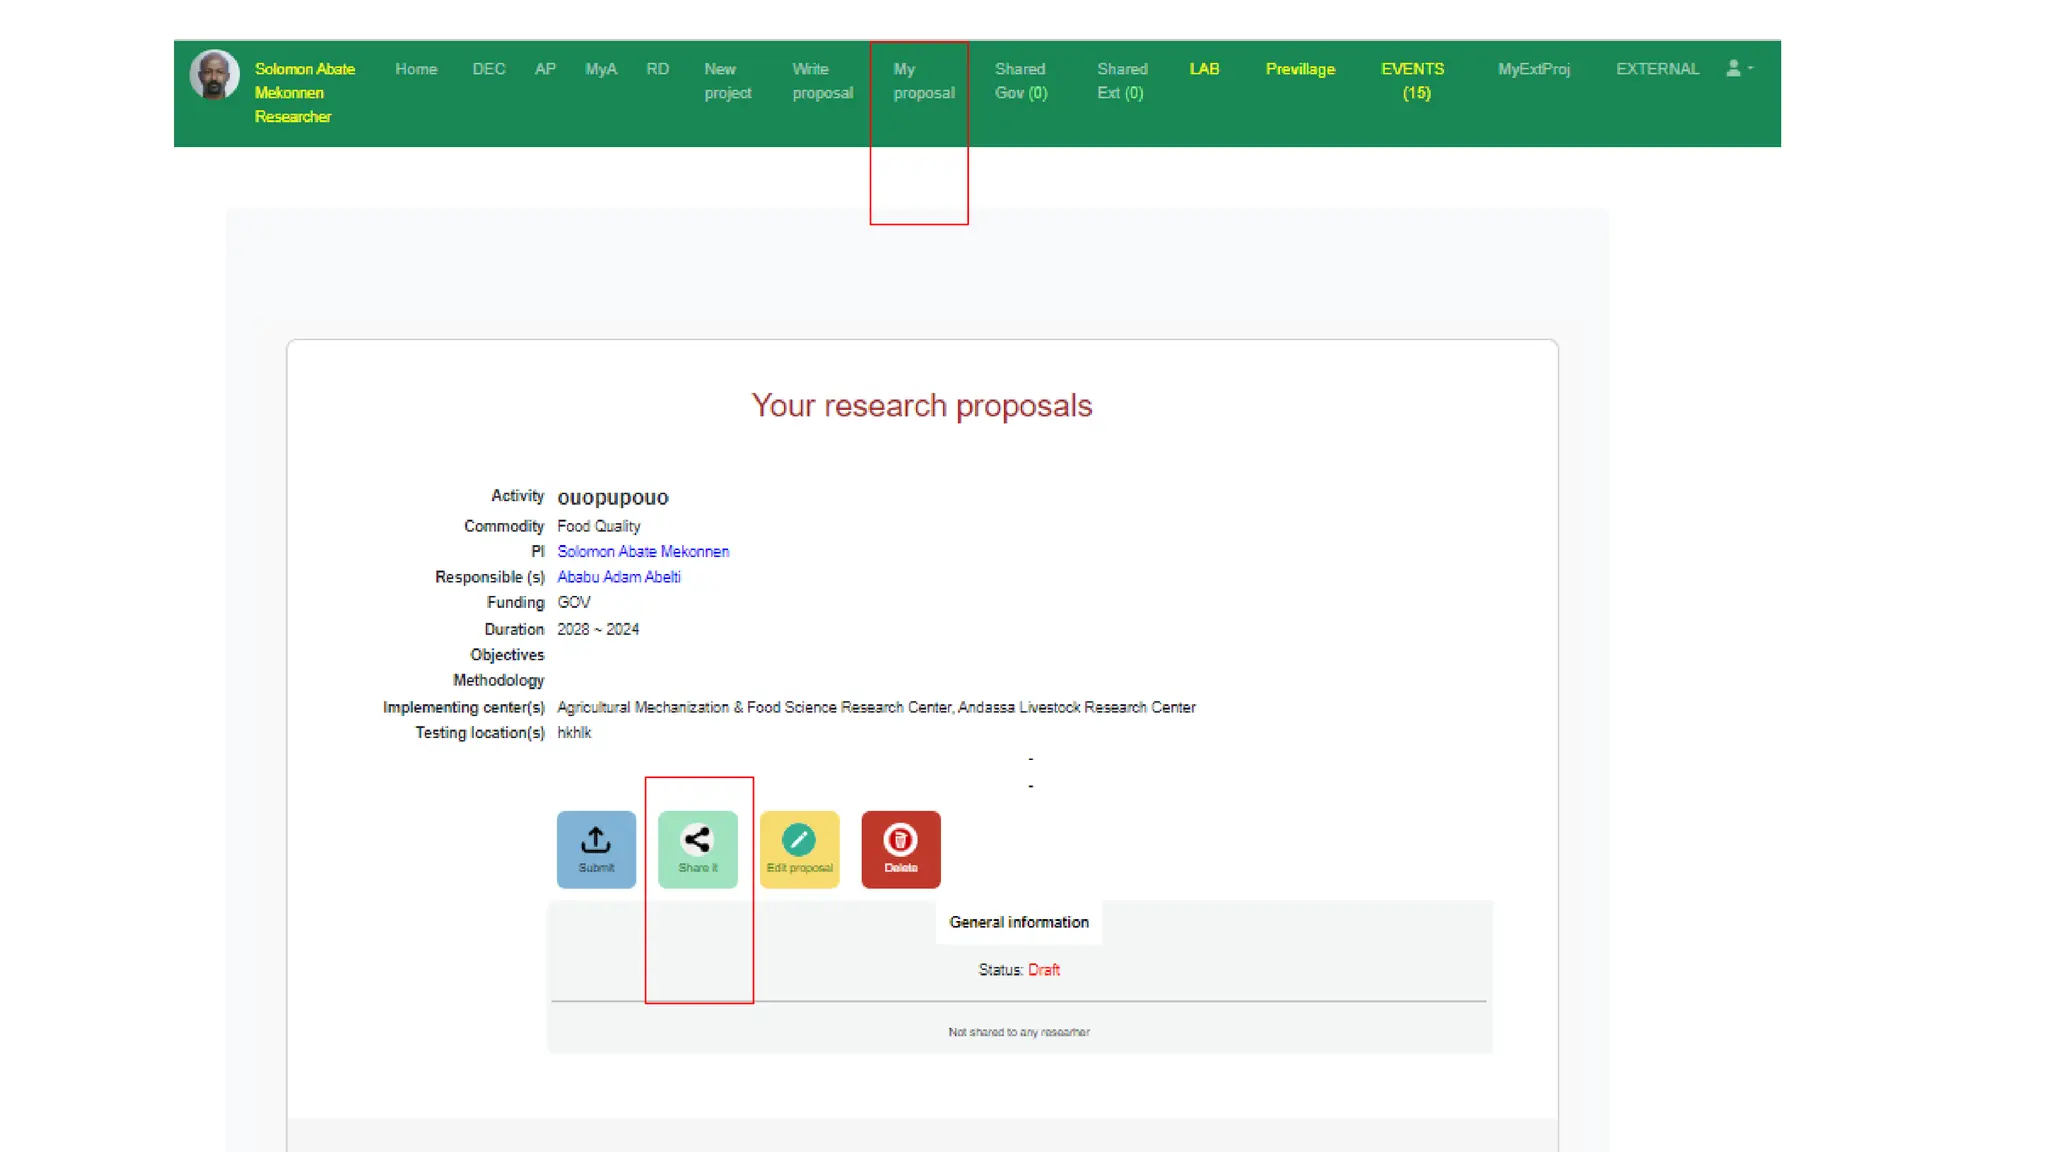The width and height of the screenshot is (2048, 1152).
Task: View Shared Gov (0) proposals
Action: point(1020,81)
